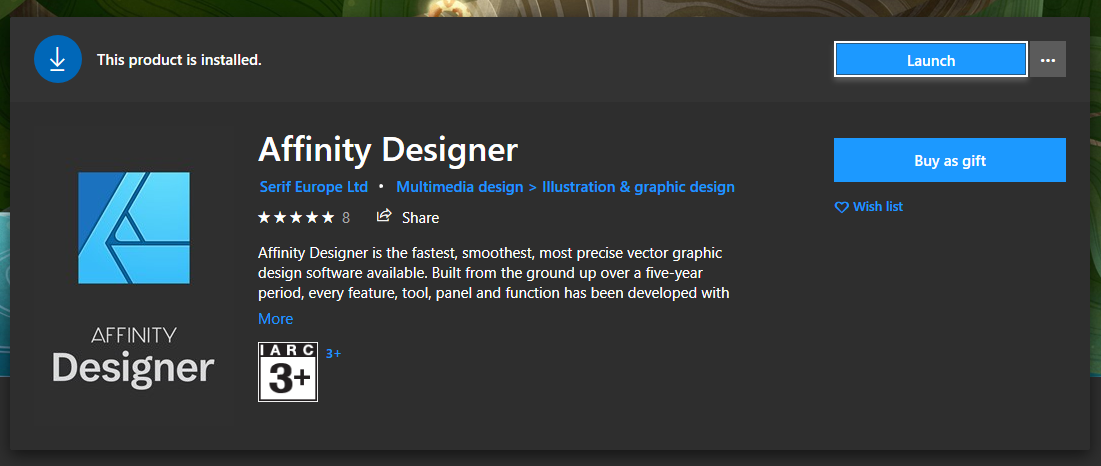Click the app description paragraph
Image resolution: width=1101 pixels, height=466 pixels.
pos(494,273)
